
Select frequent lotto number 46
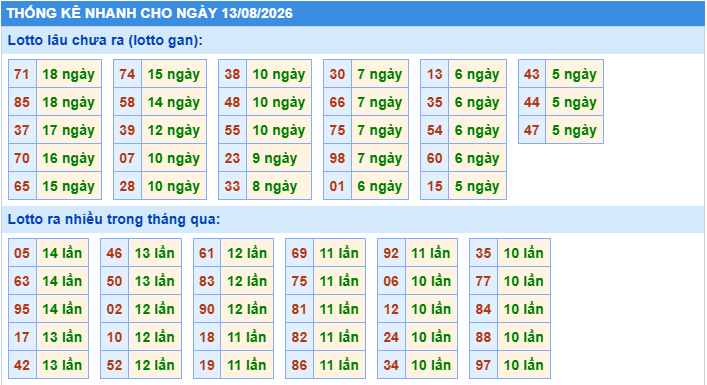tap(115, 253)
